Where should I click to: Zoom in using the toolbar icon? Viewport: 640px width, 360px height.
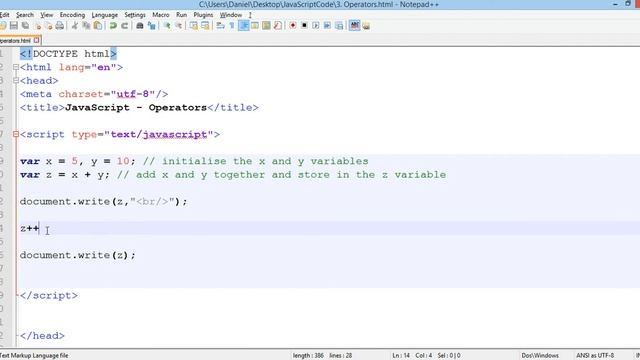click(167, 26)
